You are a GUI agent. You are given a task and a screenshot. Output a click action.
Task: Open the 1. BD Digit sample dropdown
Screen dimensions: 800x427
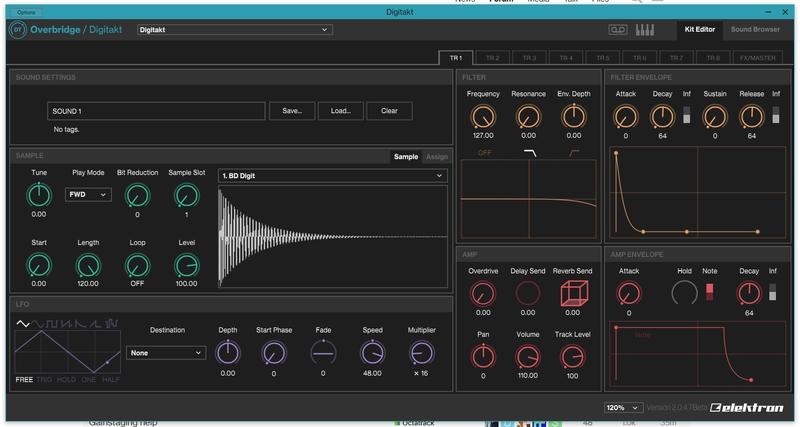(x=333, y=175)
